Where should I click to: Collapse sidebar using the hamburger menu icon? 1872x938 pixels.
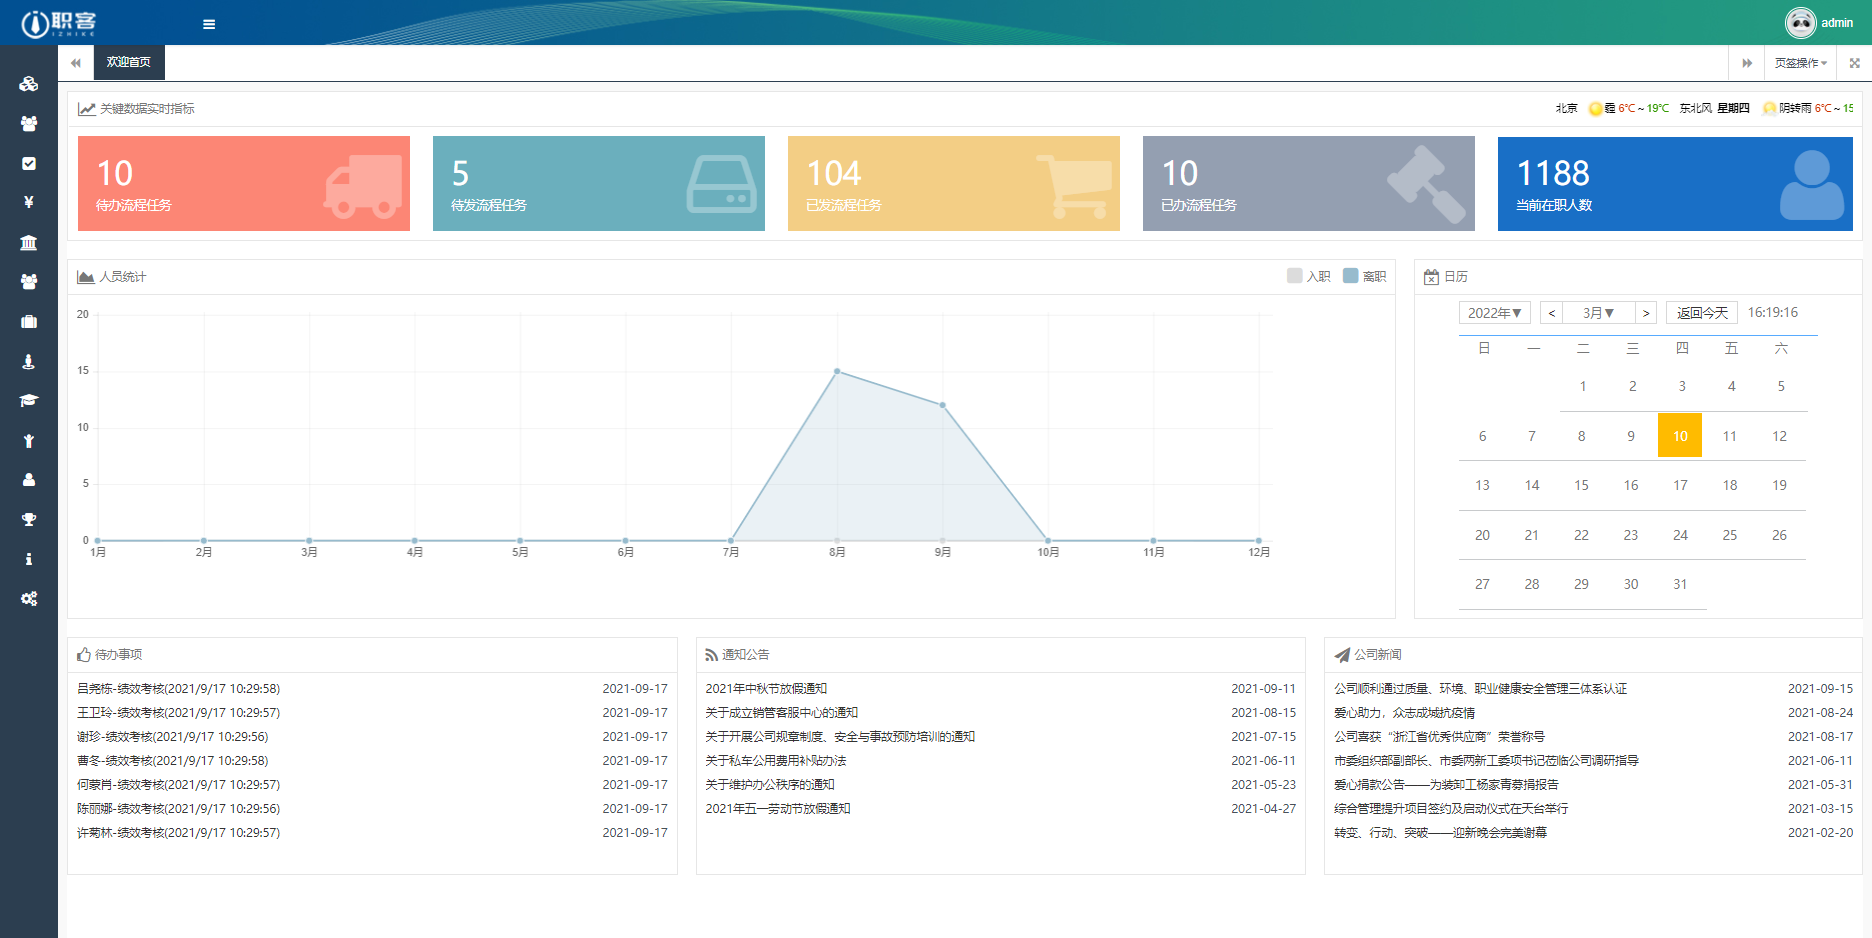[209, 24]
